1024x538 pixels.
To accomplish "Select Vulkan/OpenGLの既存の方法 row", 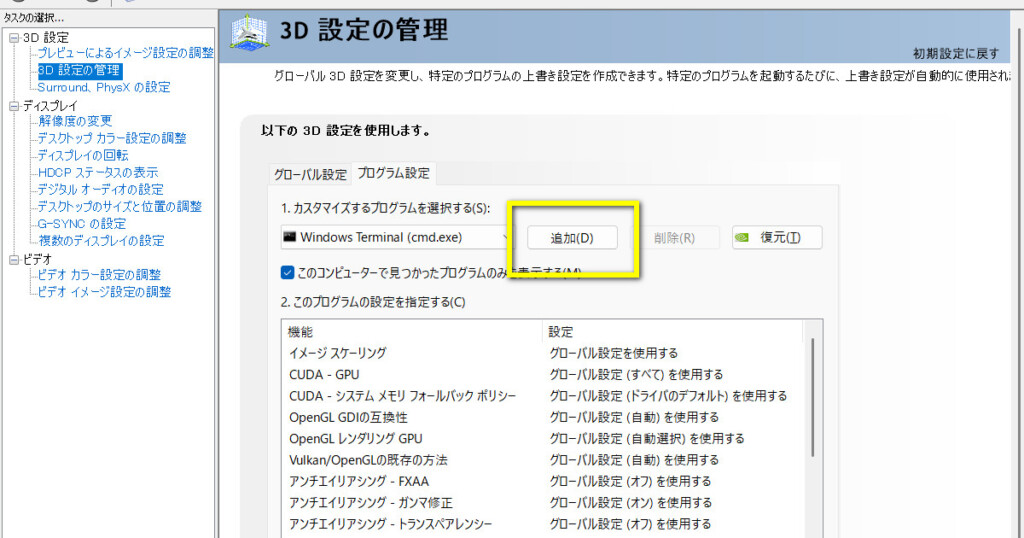I will 542,460.
